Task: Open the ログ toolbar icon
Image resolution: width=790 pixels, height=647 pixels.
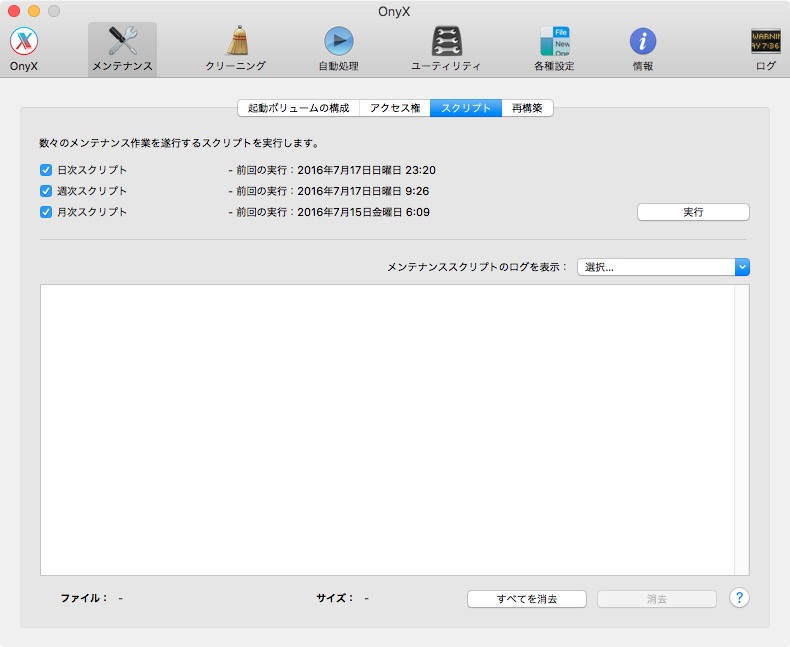Action: point(766,49)
